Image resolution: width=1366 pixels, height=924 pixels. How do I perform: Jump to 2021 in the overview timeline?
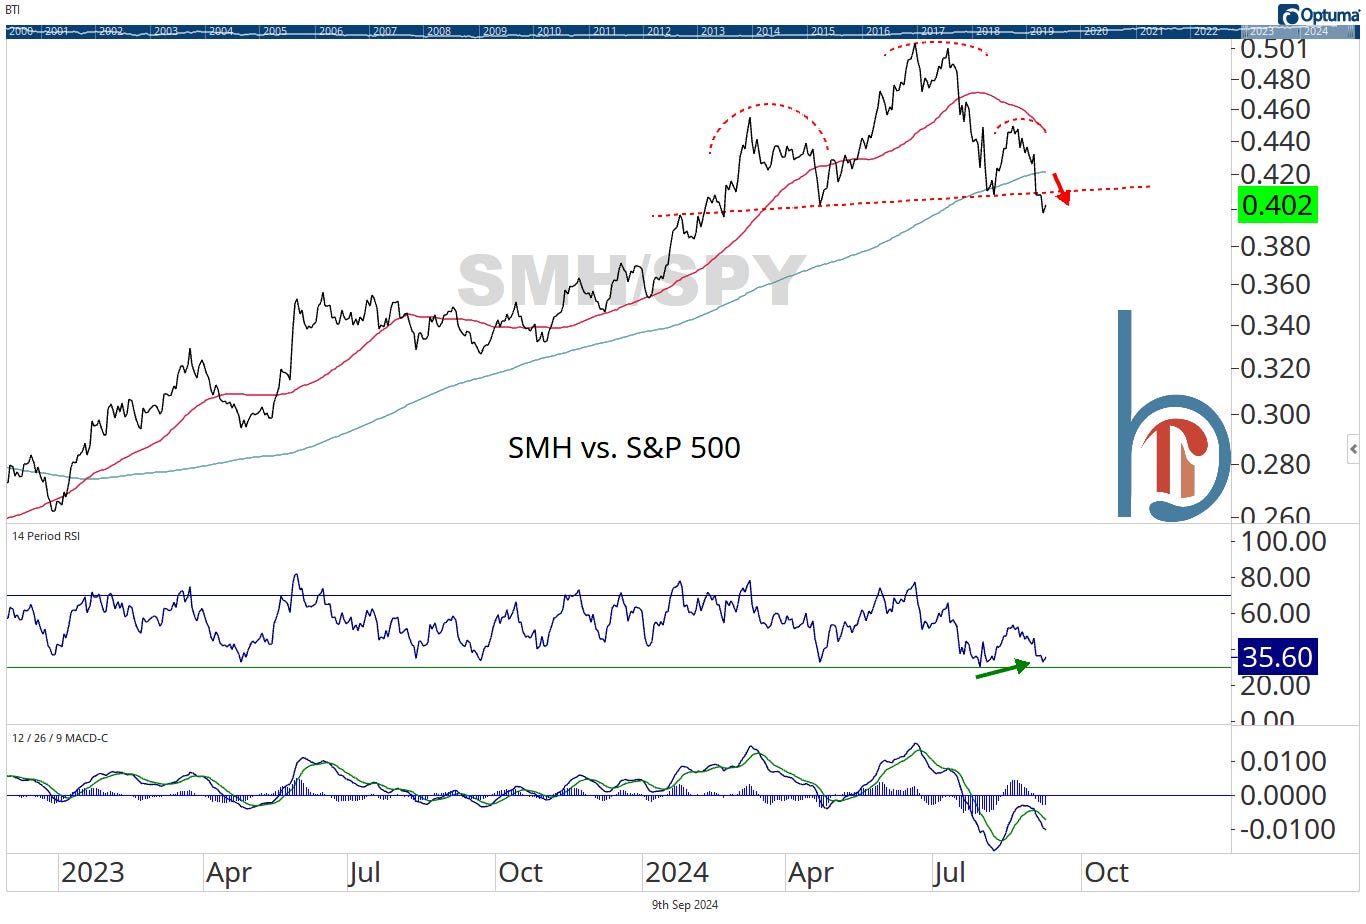[x=1151, y=31]
